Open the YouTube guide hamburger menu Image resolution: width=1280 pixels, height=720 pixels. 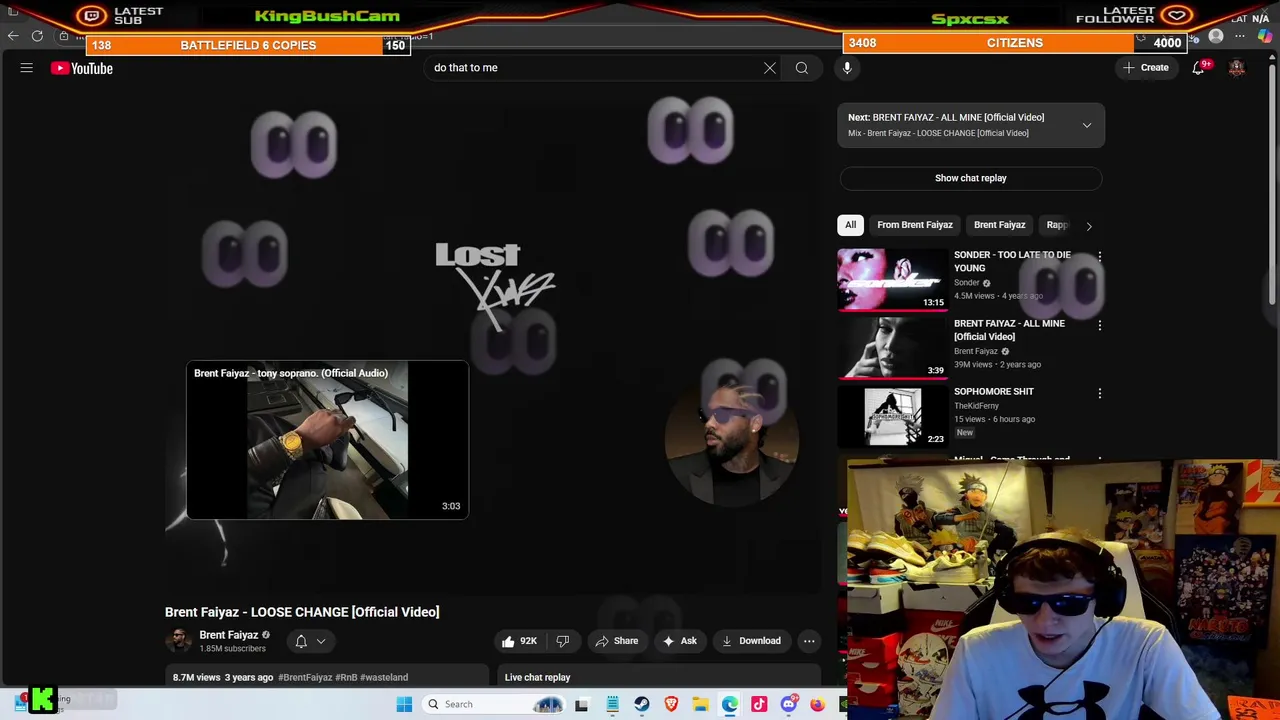coord(27,68)
